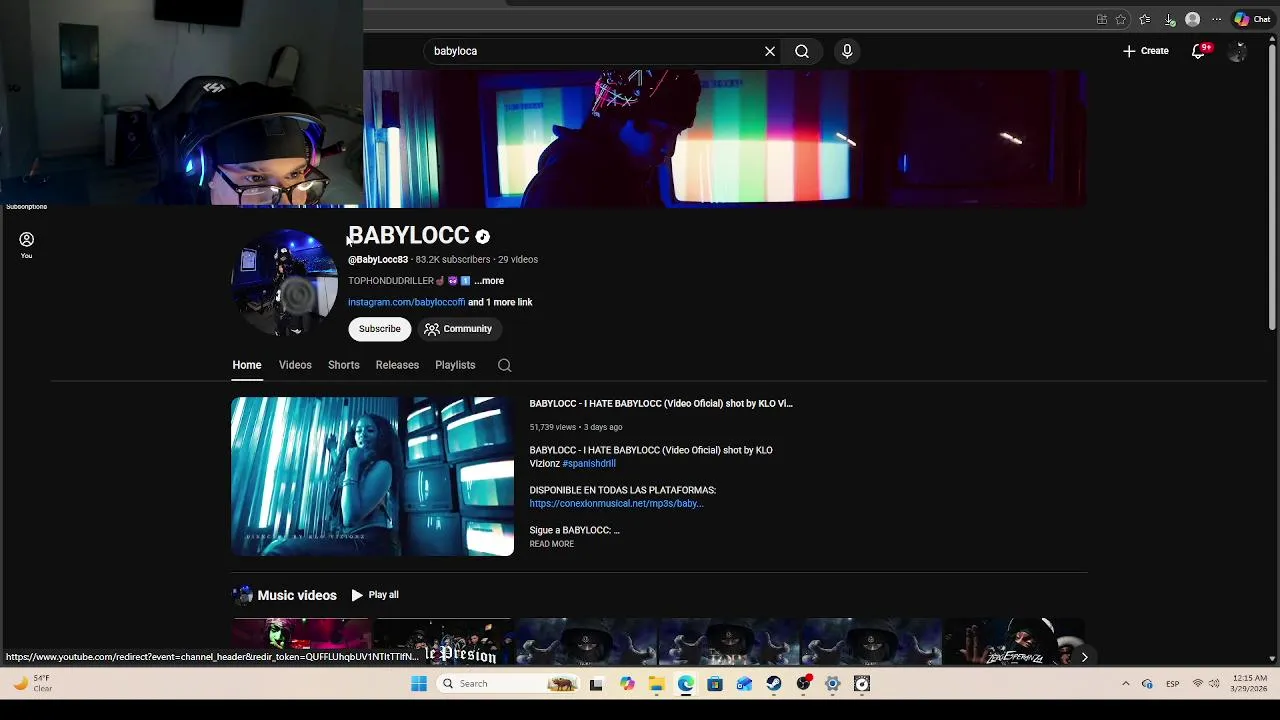Add this page to favorites star
The image size is (1280, 720).
1121,19
